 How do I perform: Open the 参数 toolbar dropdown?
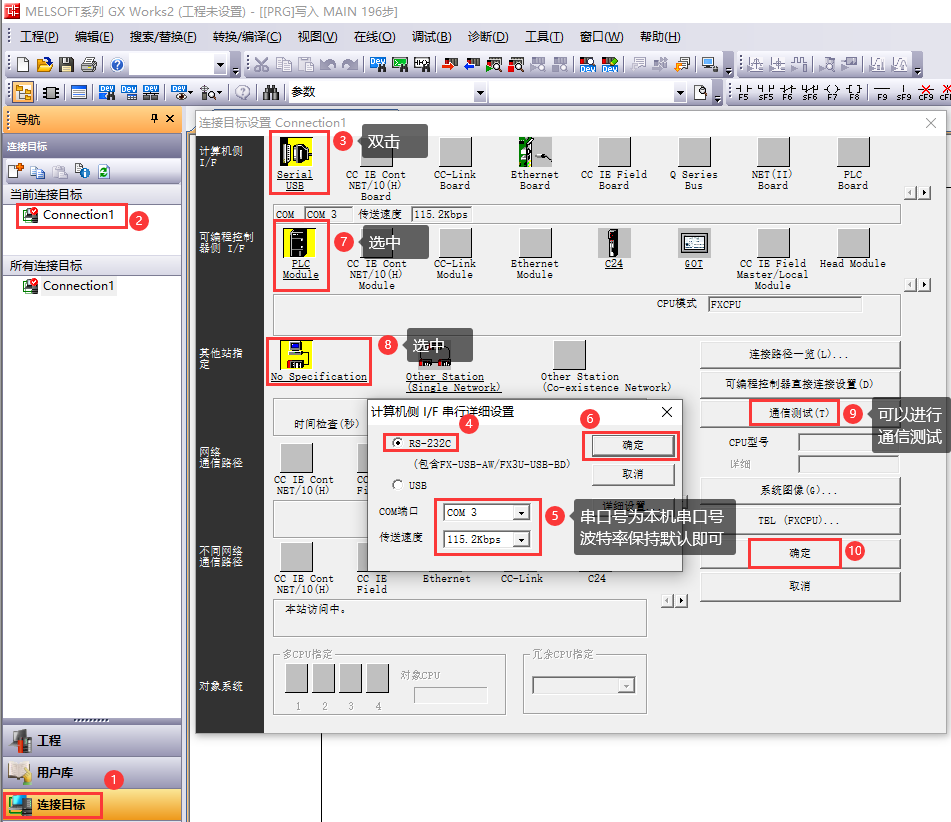tap(480, 93)
